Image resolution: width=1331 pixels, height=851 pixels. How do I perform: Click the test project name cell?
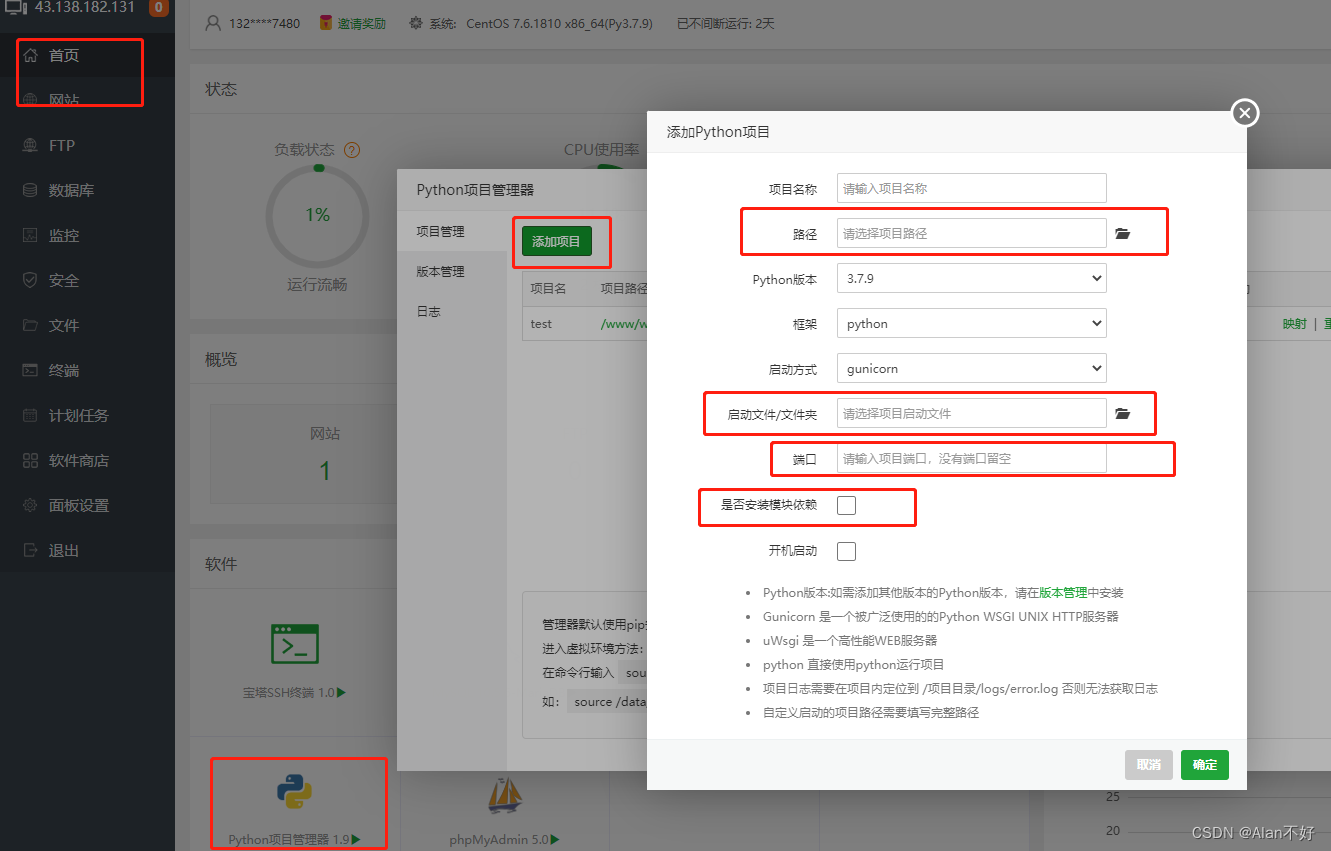point(541,324)
